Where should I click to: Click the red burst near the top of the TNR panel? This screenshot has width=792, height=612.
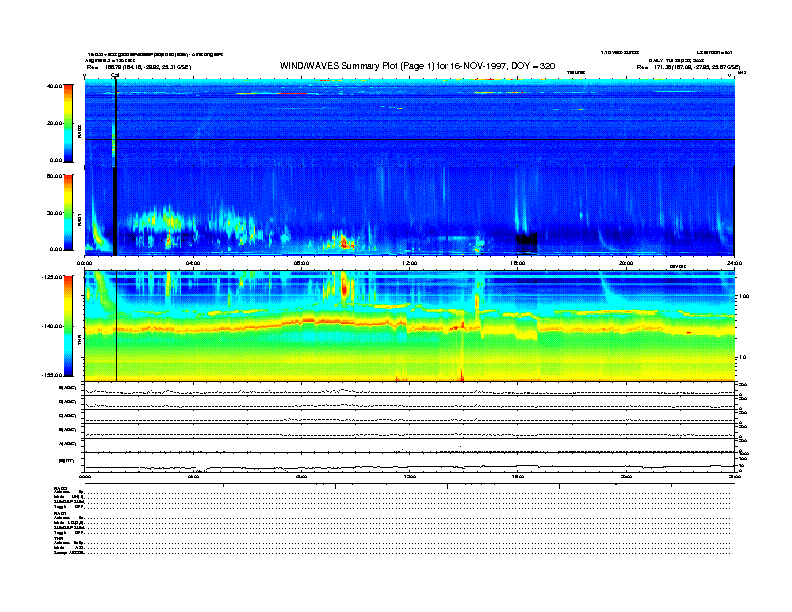[x=345, y=289]
